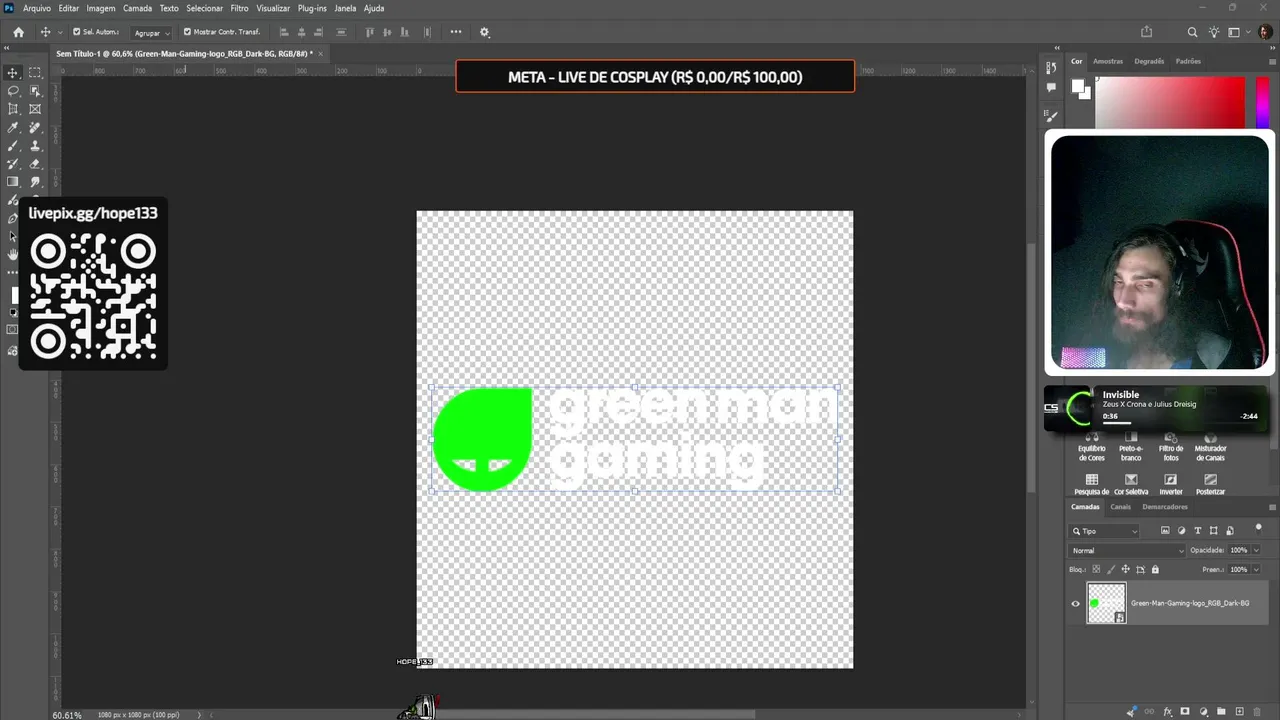This screenshot has width=1280, height=720.
Task: Open the layer filter Tipo dropdown
Action: [1104, 531]
